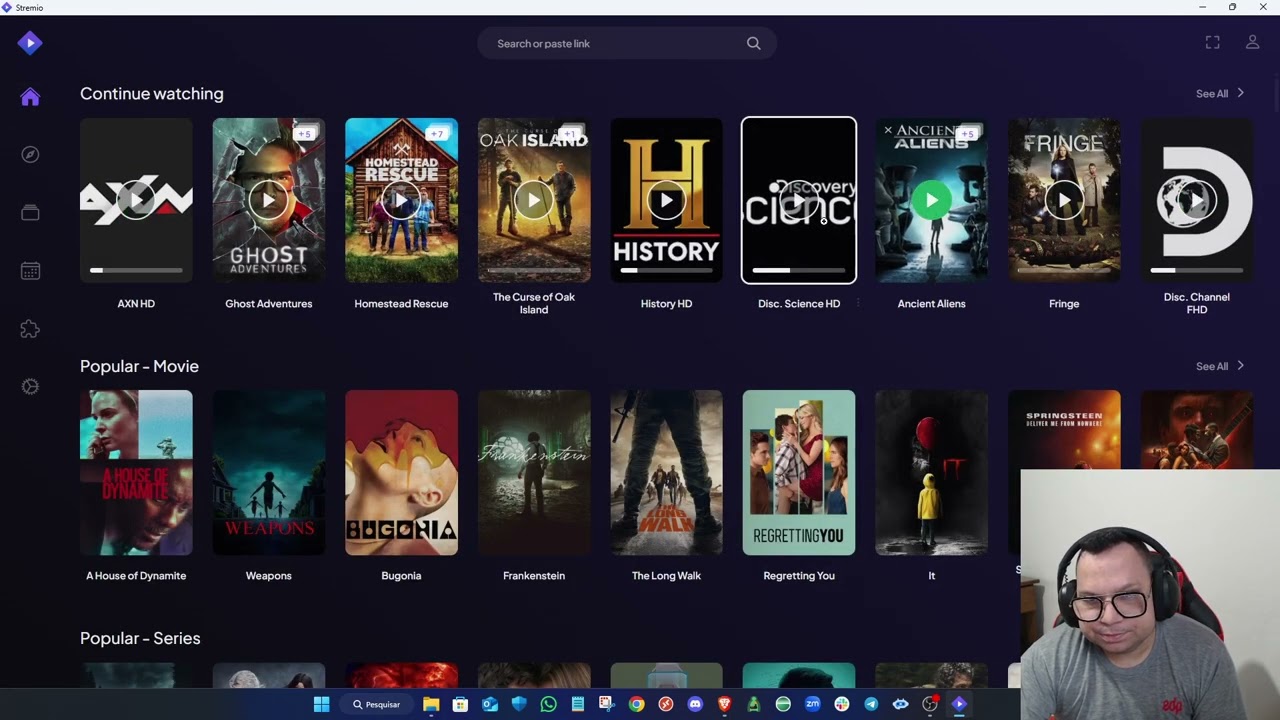Open A House of Dynamite poster
The width and height of the screenshot is (1280, 720).
(136, 472)
